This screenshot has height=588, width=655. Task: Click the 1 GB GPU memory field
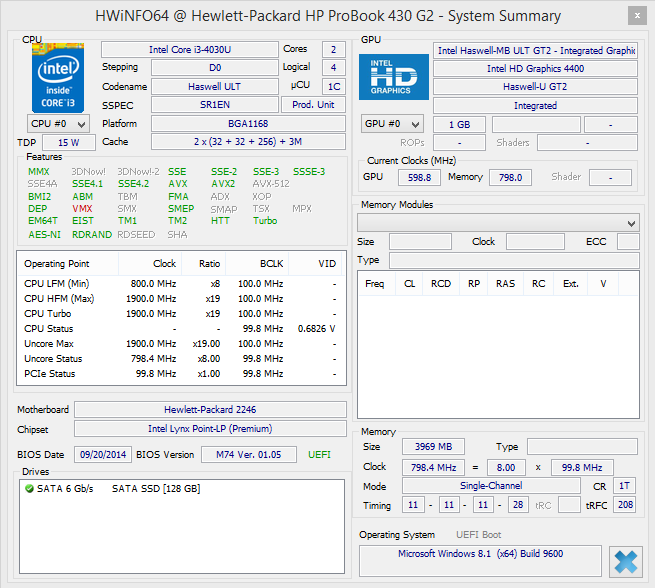tap(460, 124)
